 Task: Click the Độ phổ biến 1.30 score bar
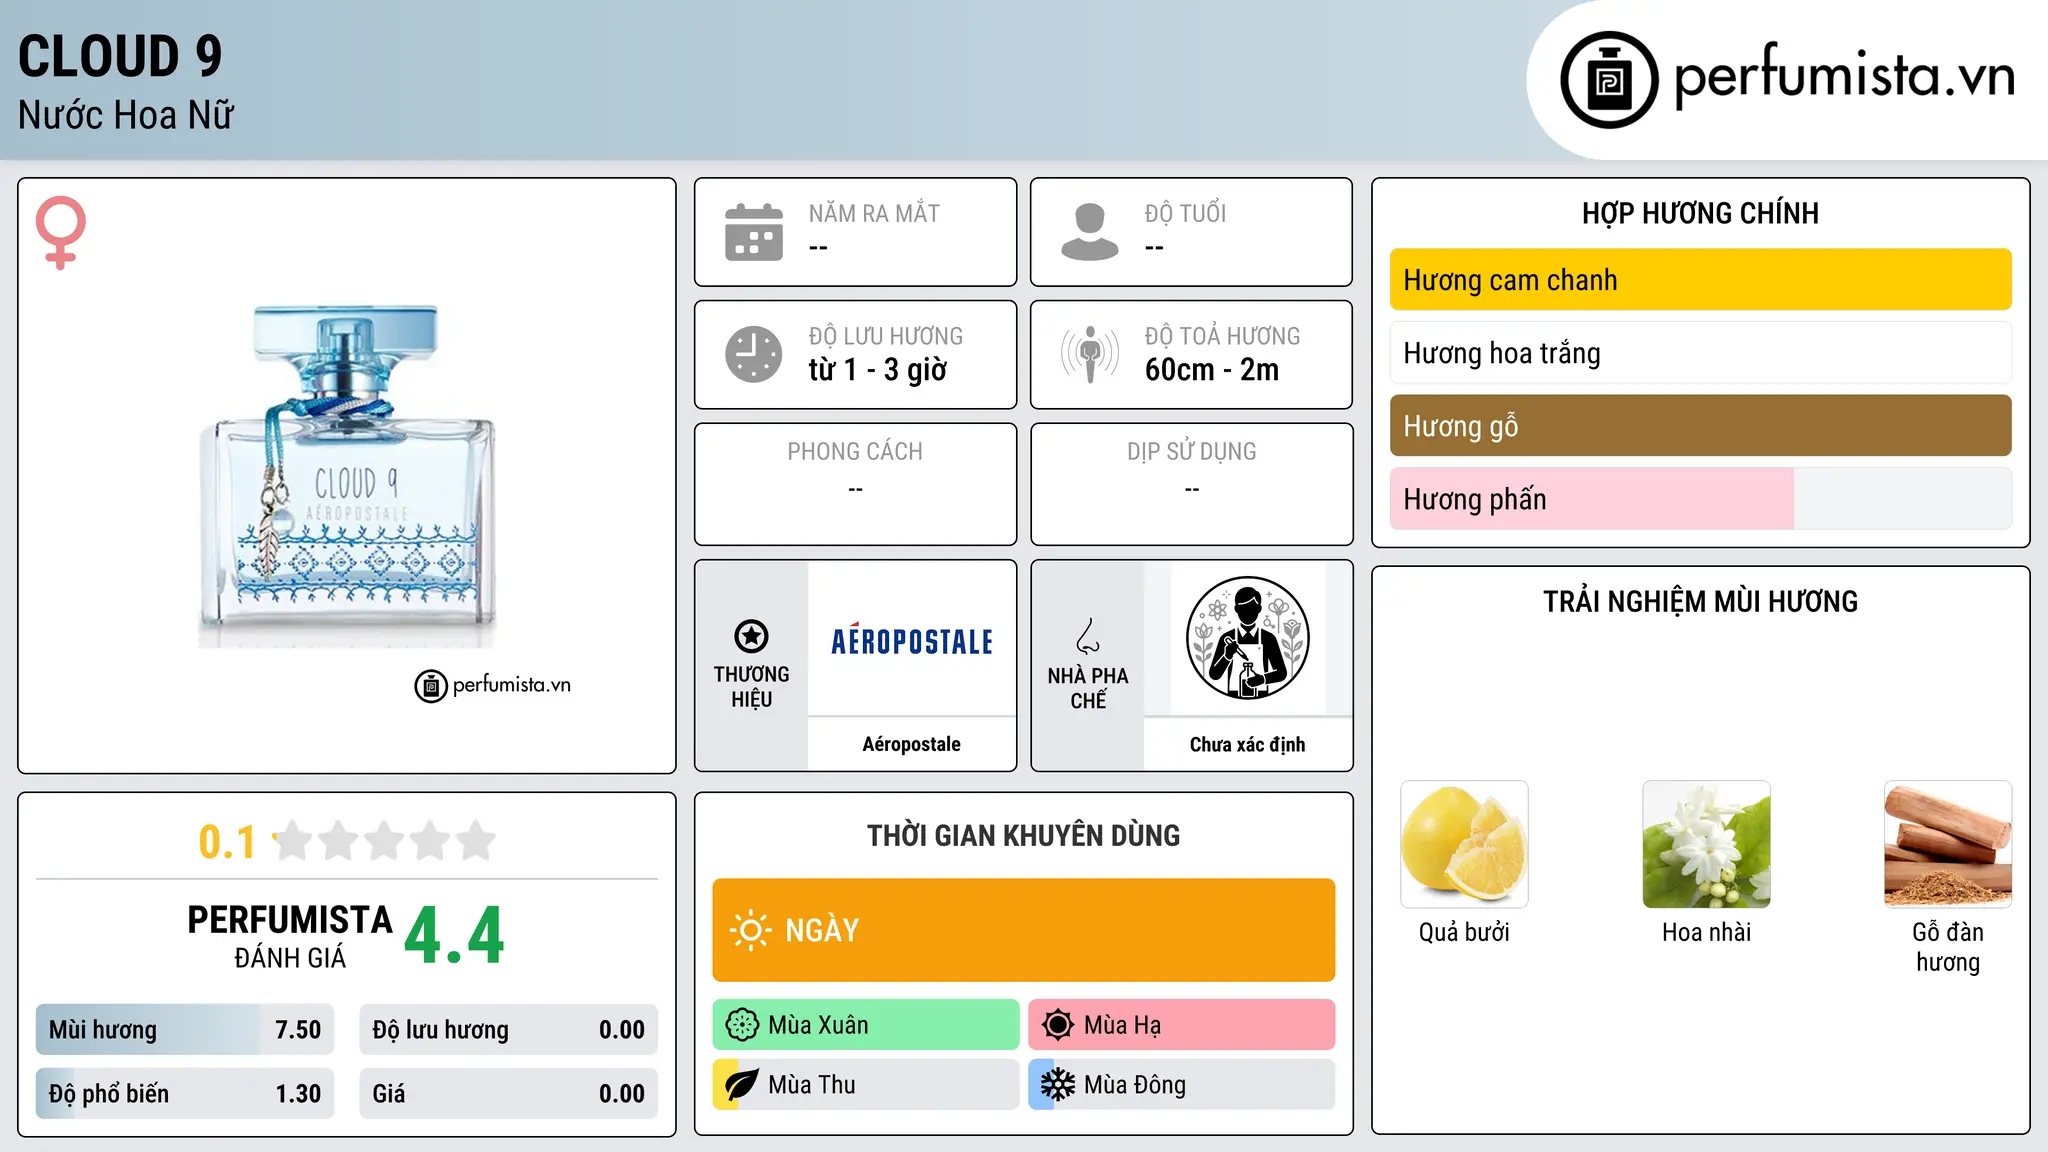(x=185, y=1094)
